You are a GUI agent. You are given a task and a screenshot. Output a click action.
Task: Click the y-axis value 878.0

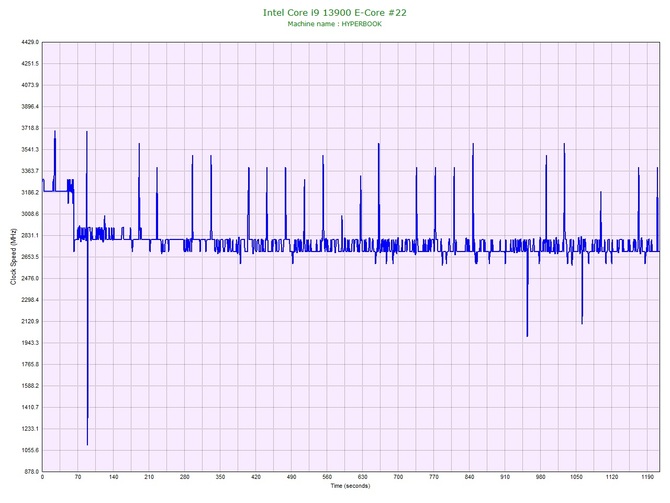coord(32,472)
